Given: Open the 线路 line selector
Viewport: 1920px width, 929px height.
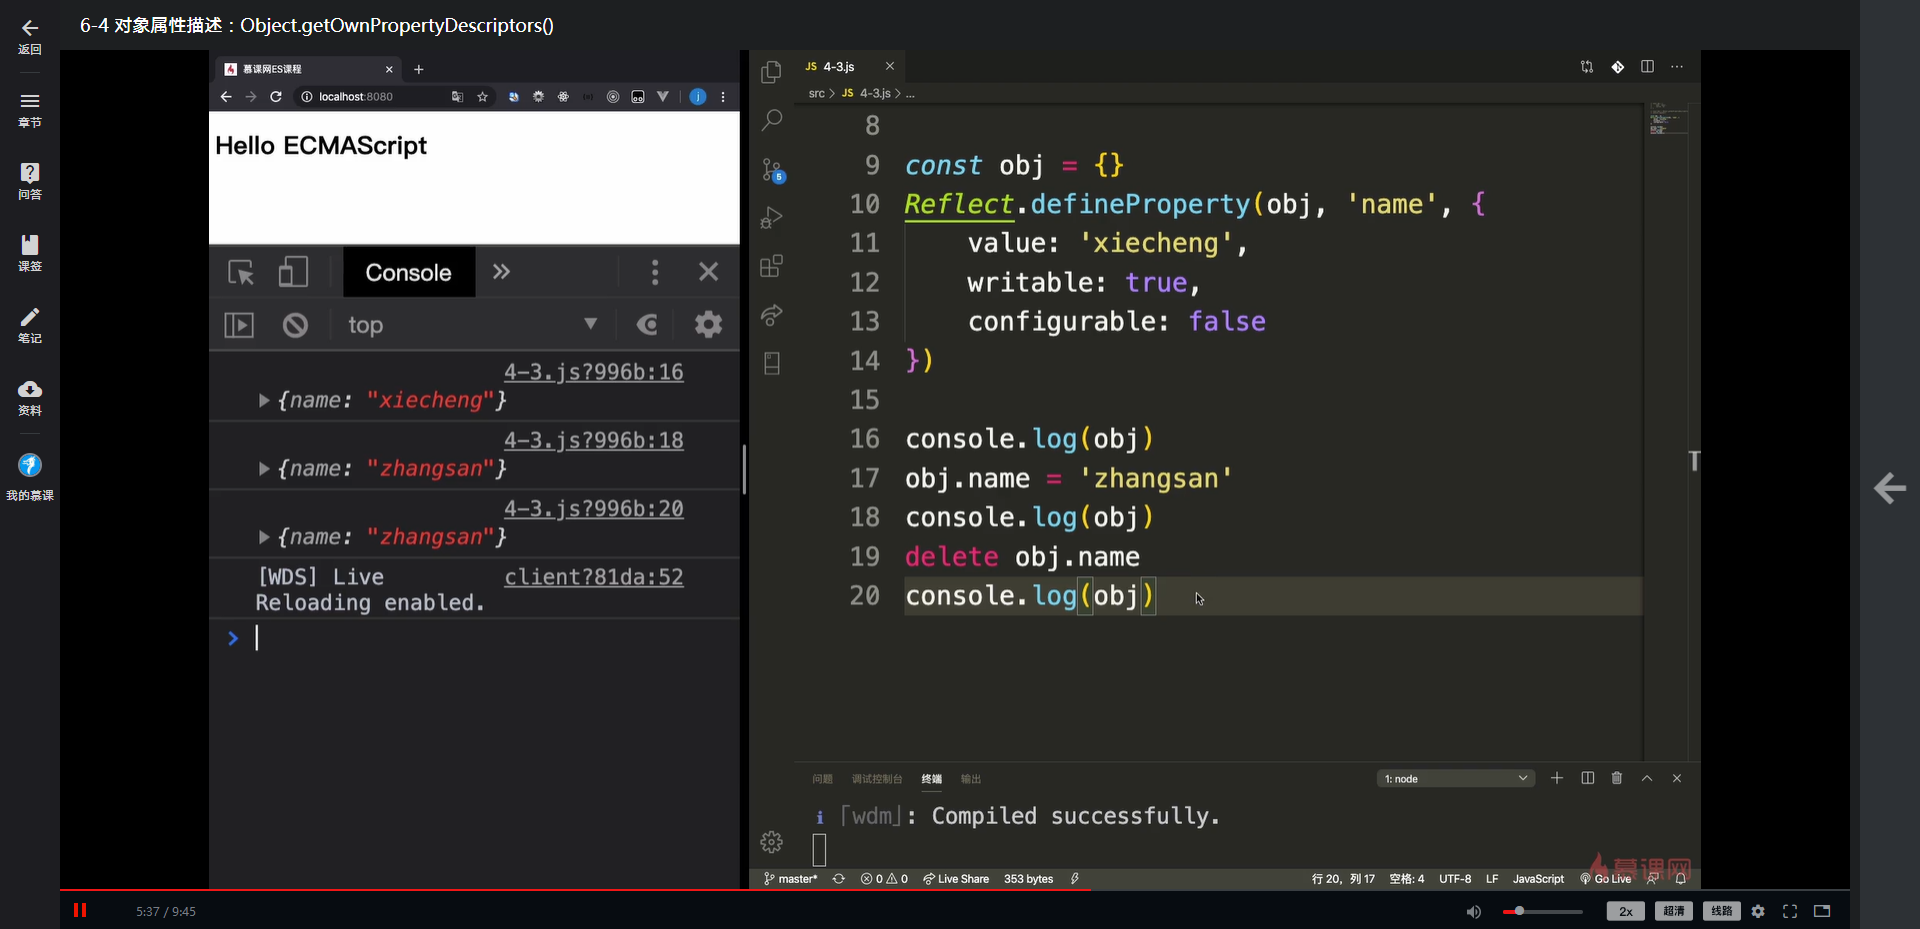Looking at the screenshot, I should tap(1721, 911).
